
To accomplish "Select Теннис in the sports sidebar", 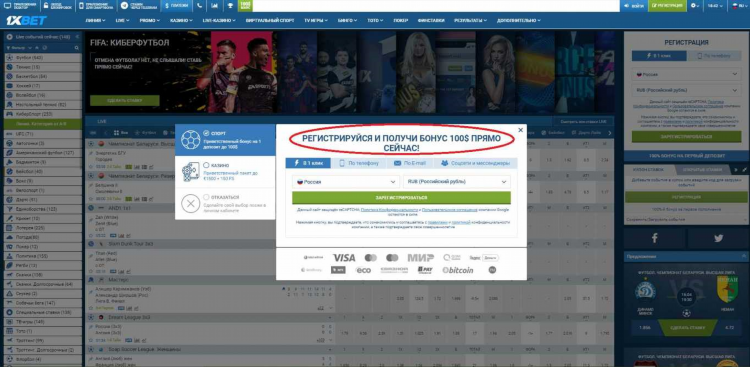I will [42, 67].
